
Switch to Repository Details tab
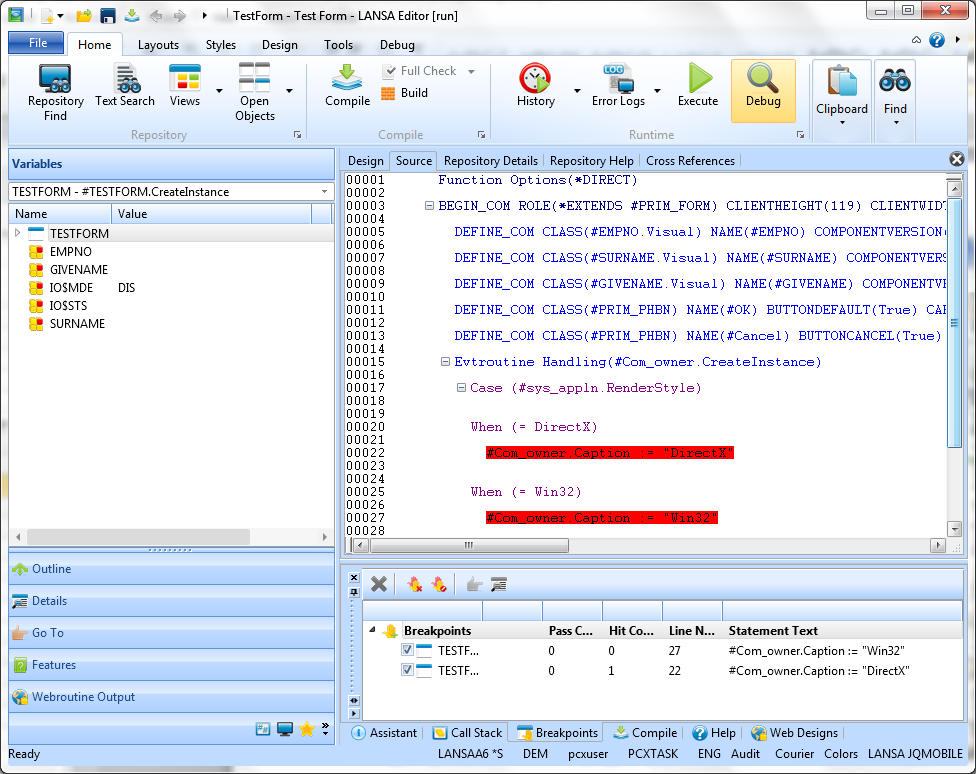click(x=490, y=161)
